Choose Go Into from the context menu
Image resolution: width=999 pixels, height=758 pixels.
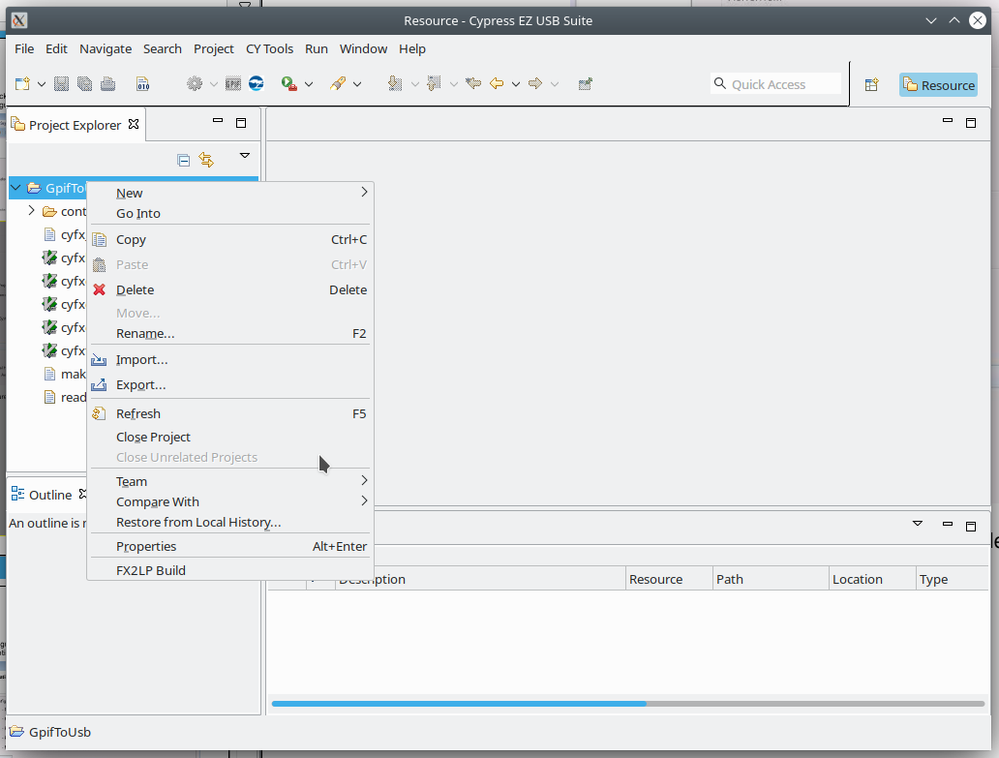(x=230, y=213)
